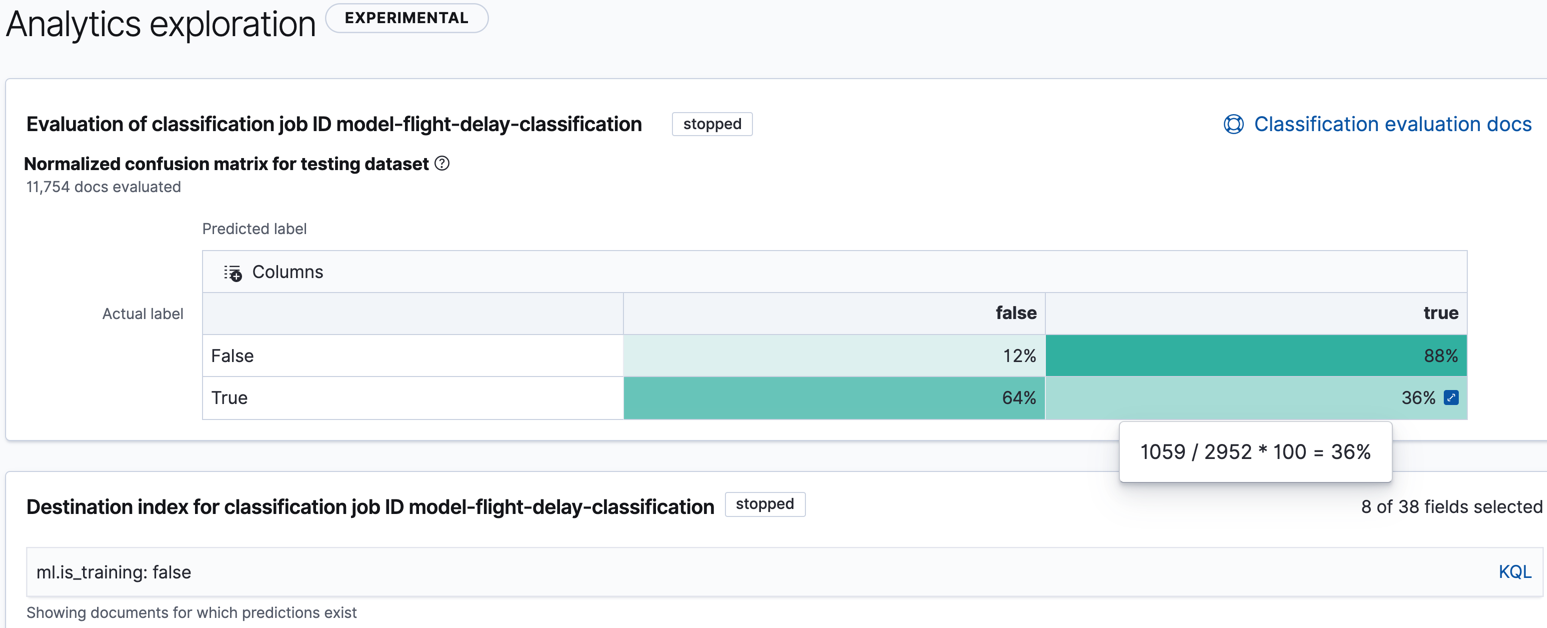Click the help icon beside Normalized confusion matrix
The image size is (1547, 628).
coord(444,163)
